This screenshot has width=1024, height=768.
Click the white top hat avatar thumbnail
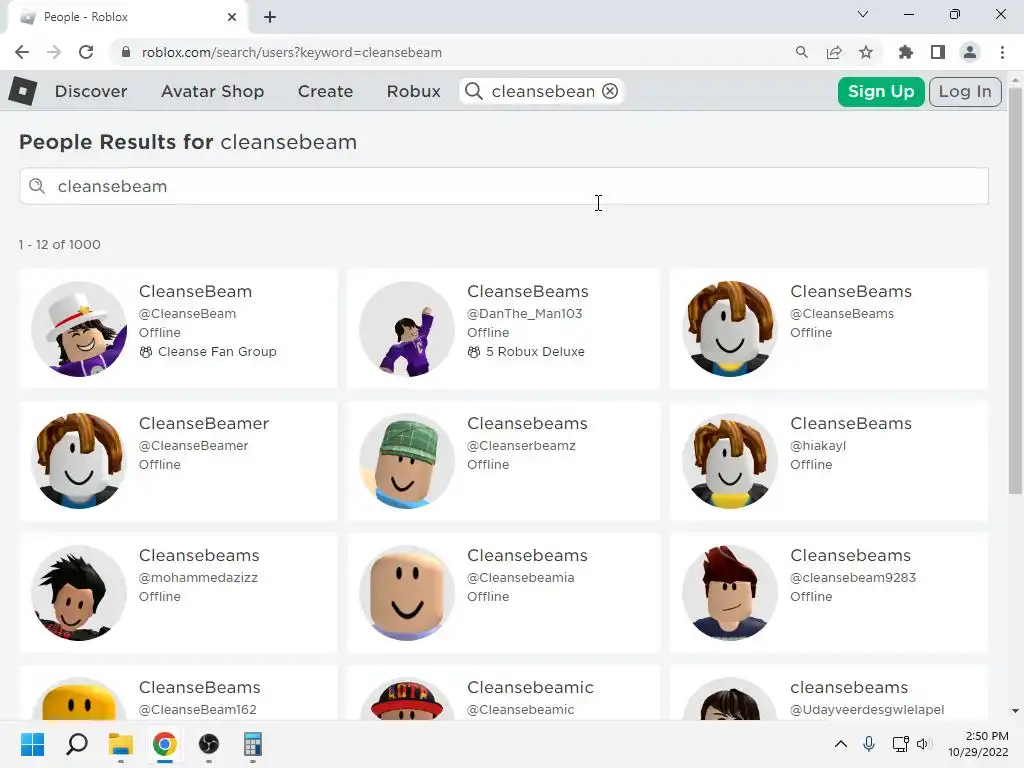tap(79, 329)
